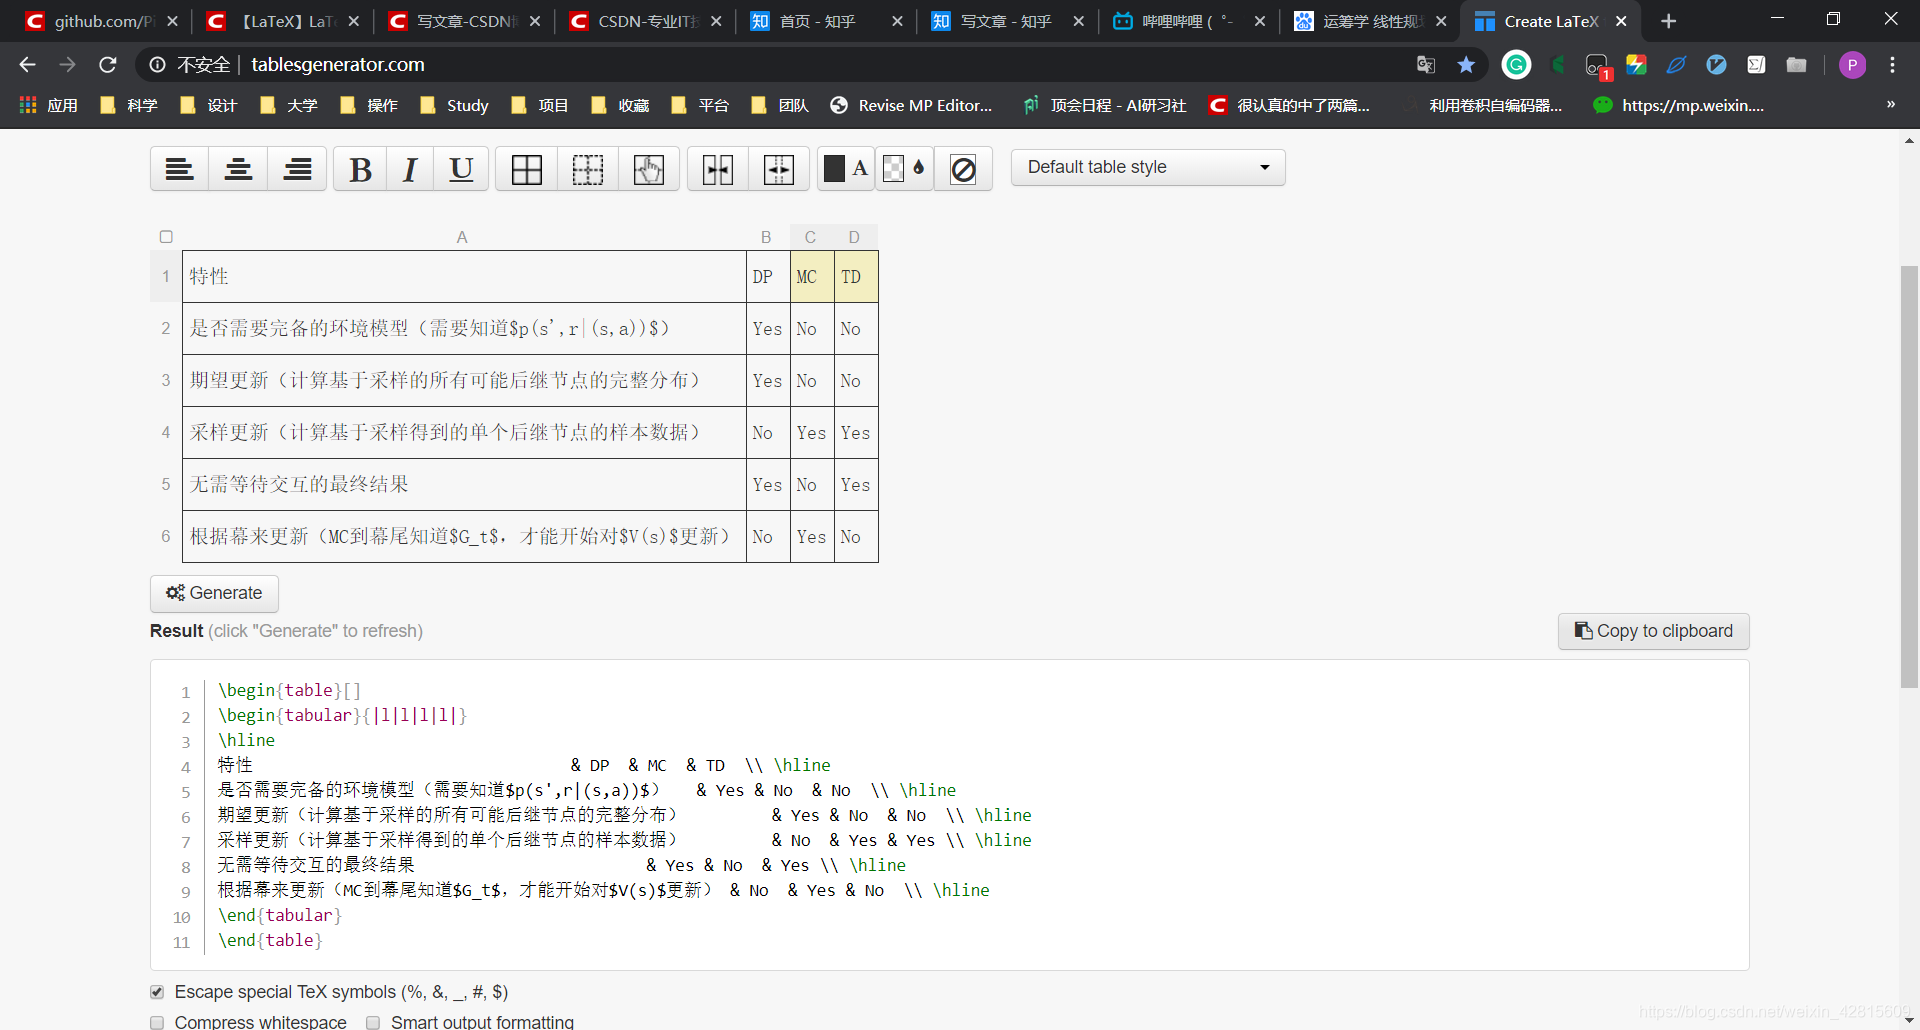The image size is (1920, 1030).
Task: Open the Chrome three-dot menu
Action: coord(1892,64)
